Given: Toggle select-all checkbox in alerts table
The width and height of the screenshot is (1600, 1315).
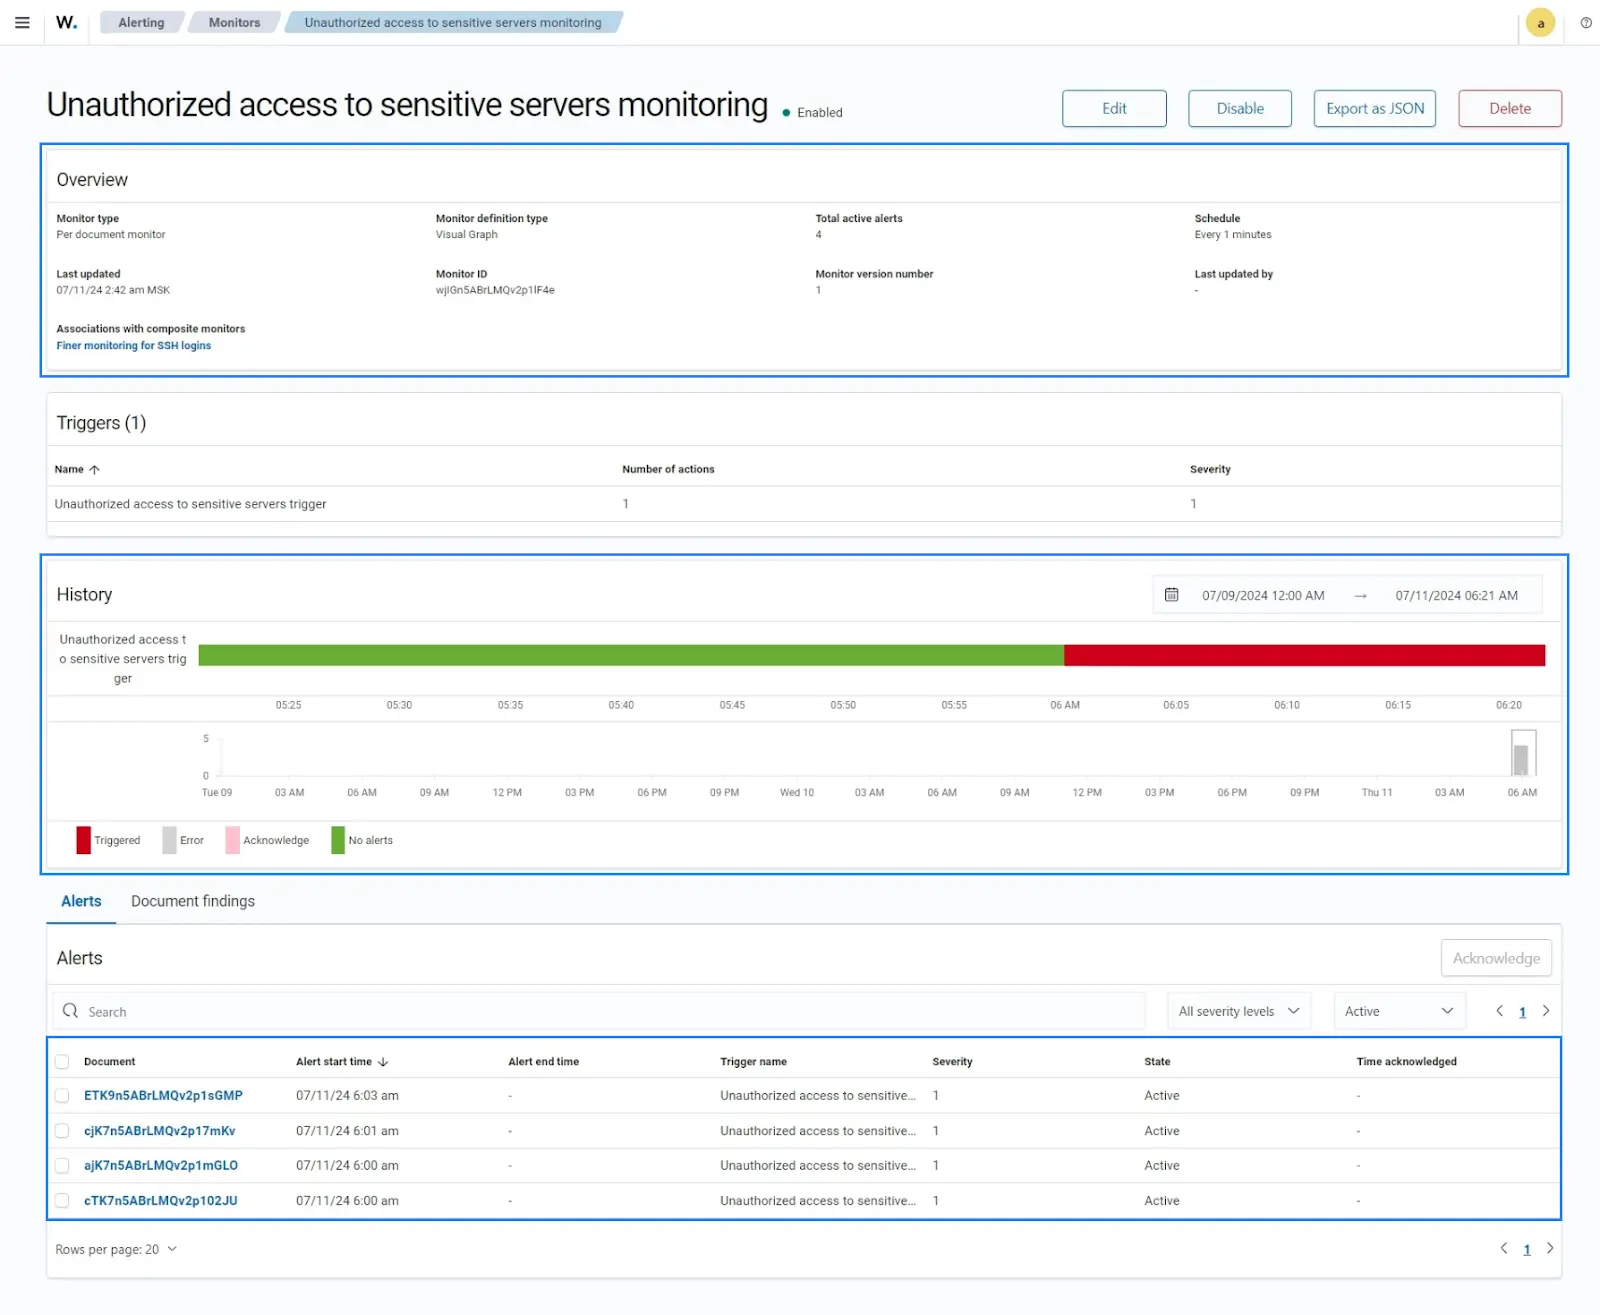Looking at the screenshot, I should point(62,1062).
